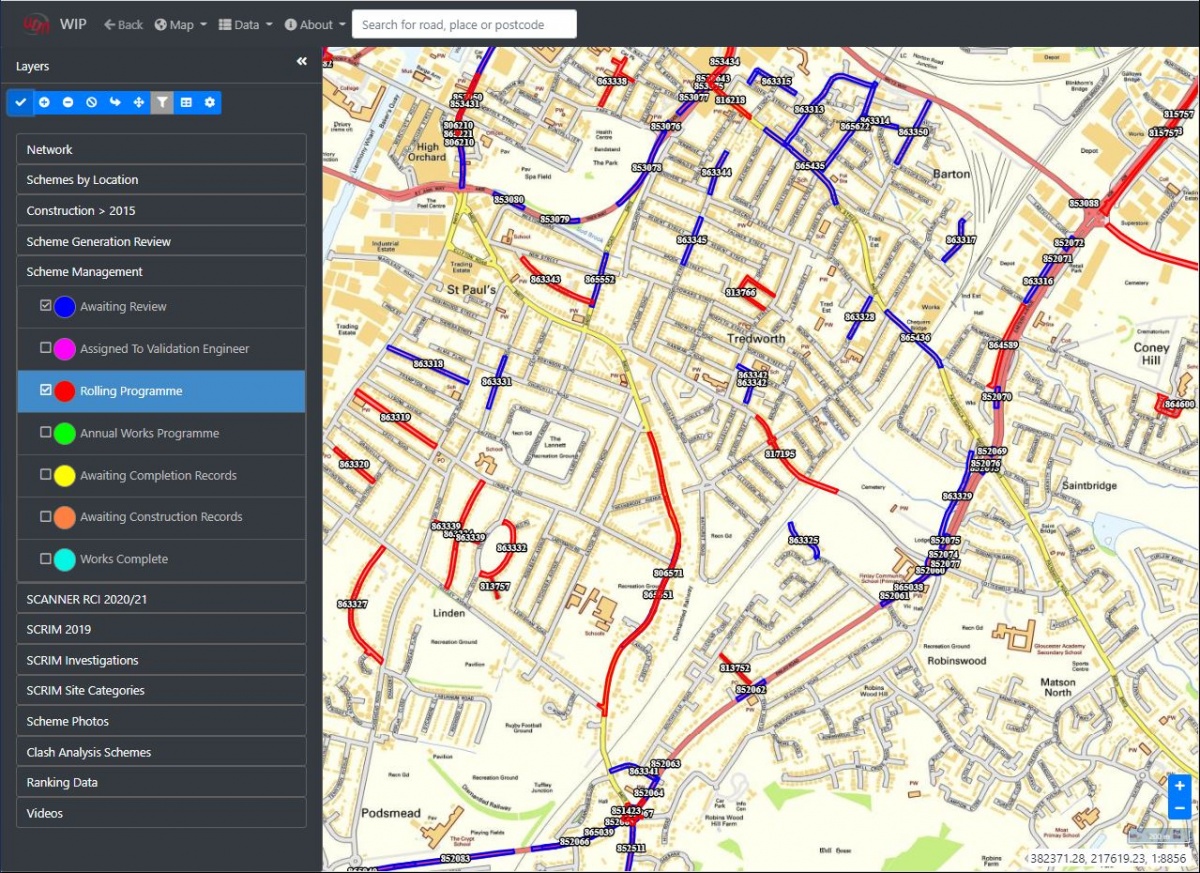Click the filter funnel icon
Image resolution: width=1200 pixels, height=873 pixels.
tap(162, 102)
